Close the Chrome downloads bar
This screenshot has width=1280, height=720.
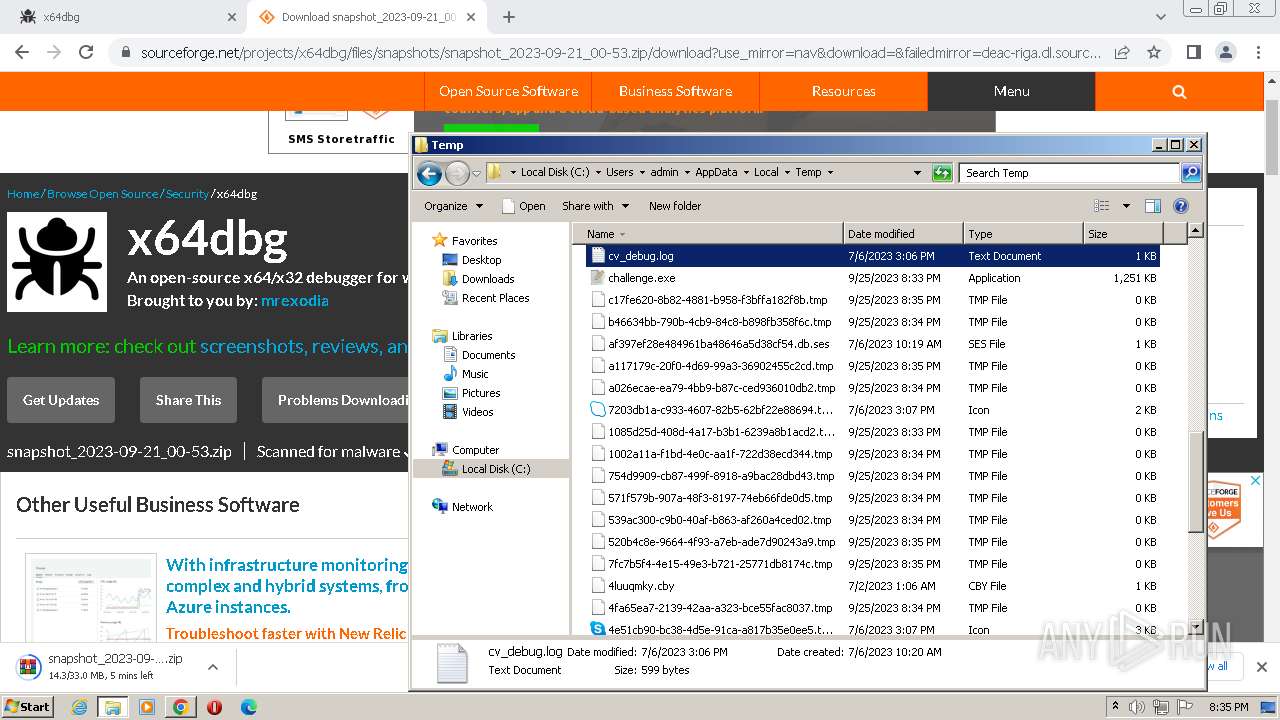pyautogui.click(x=1262, y=667)
